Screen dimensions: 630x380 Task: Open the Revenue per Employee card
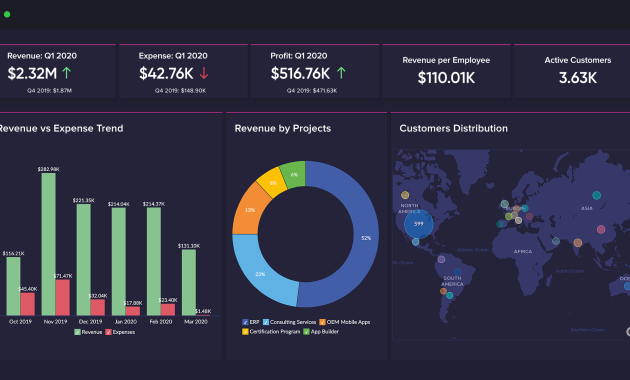pos(446,71)
